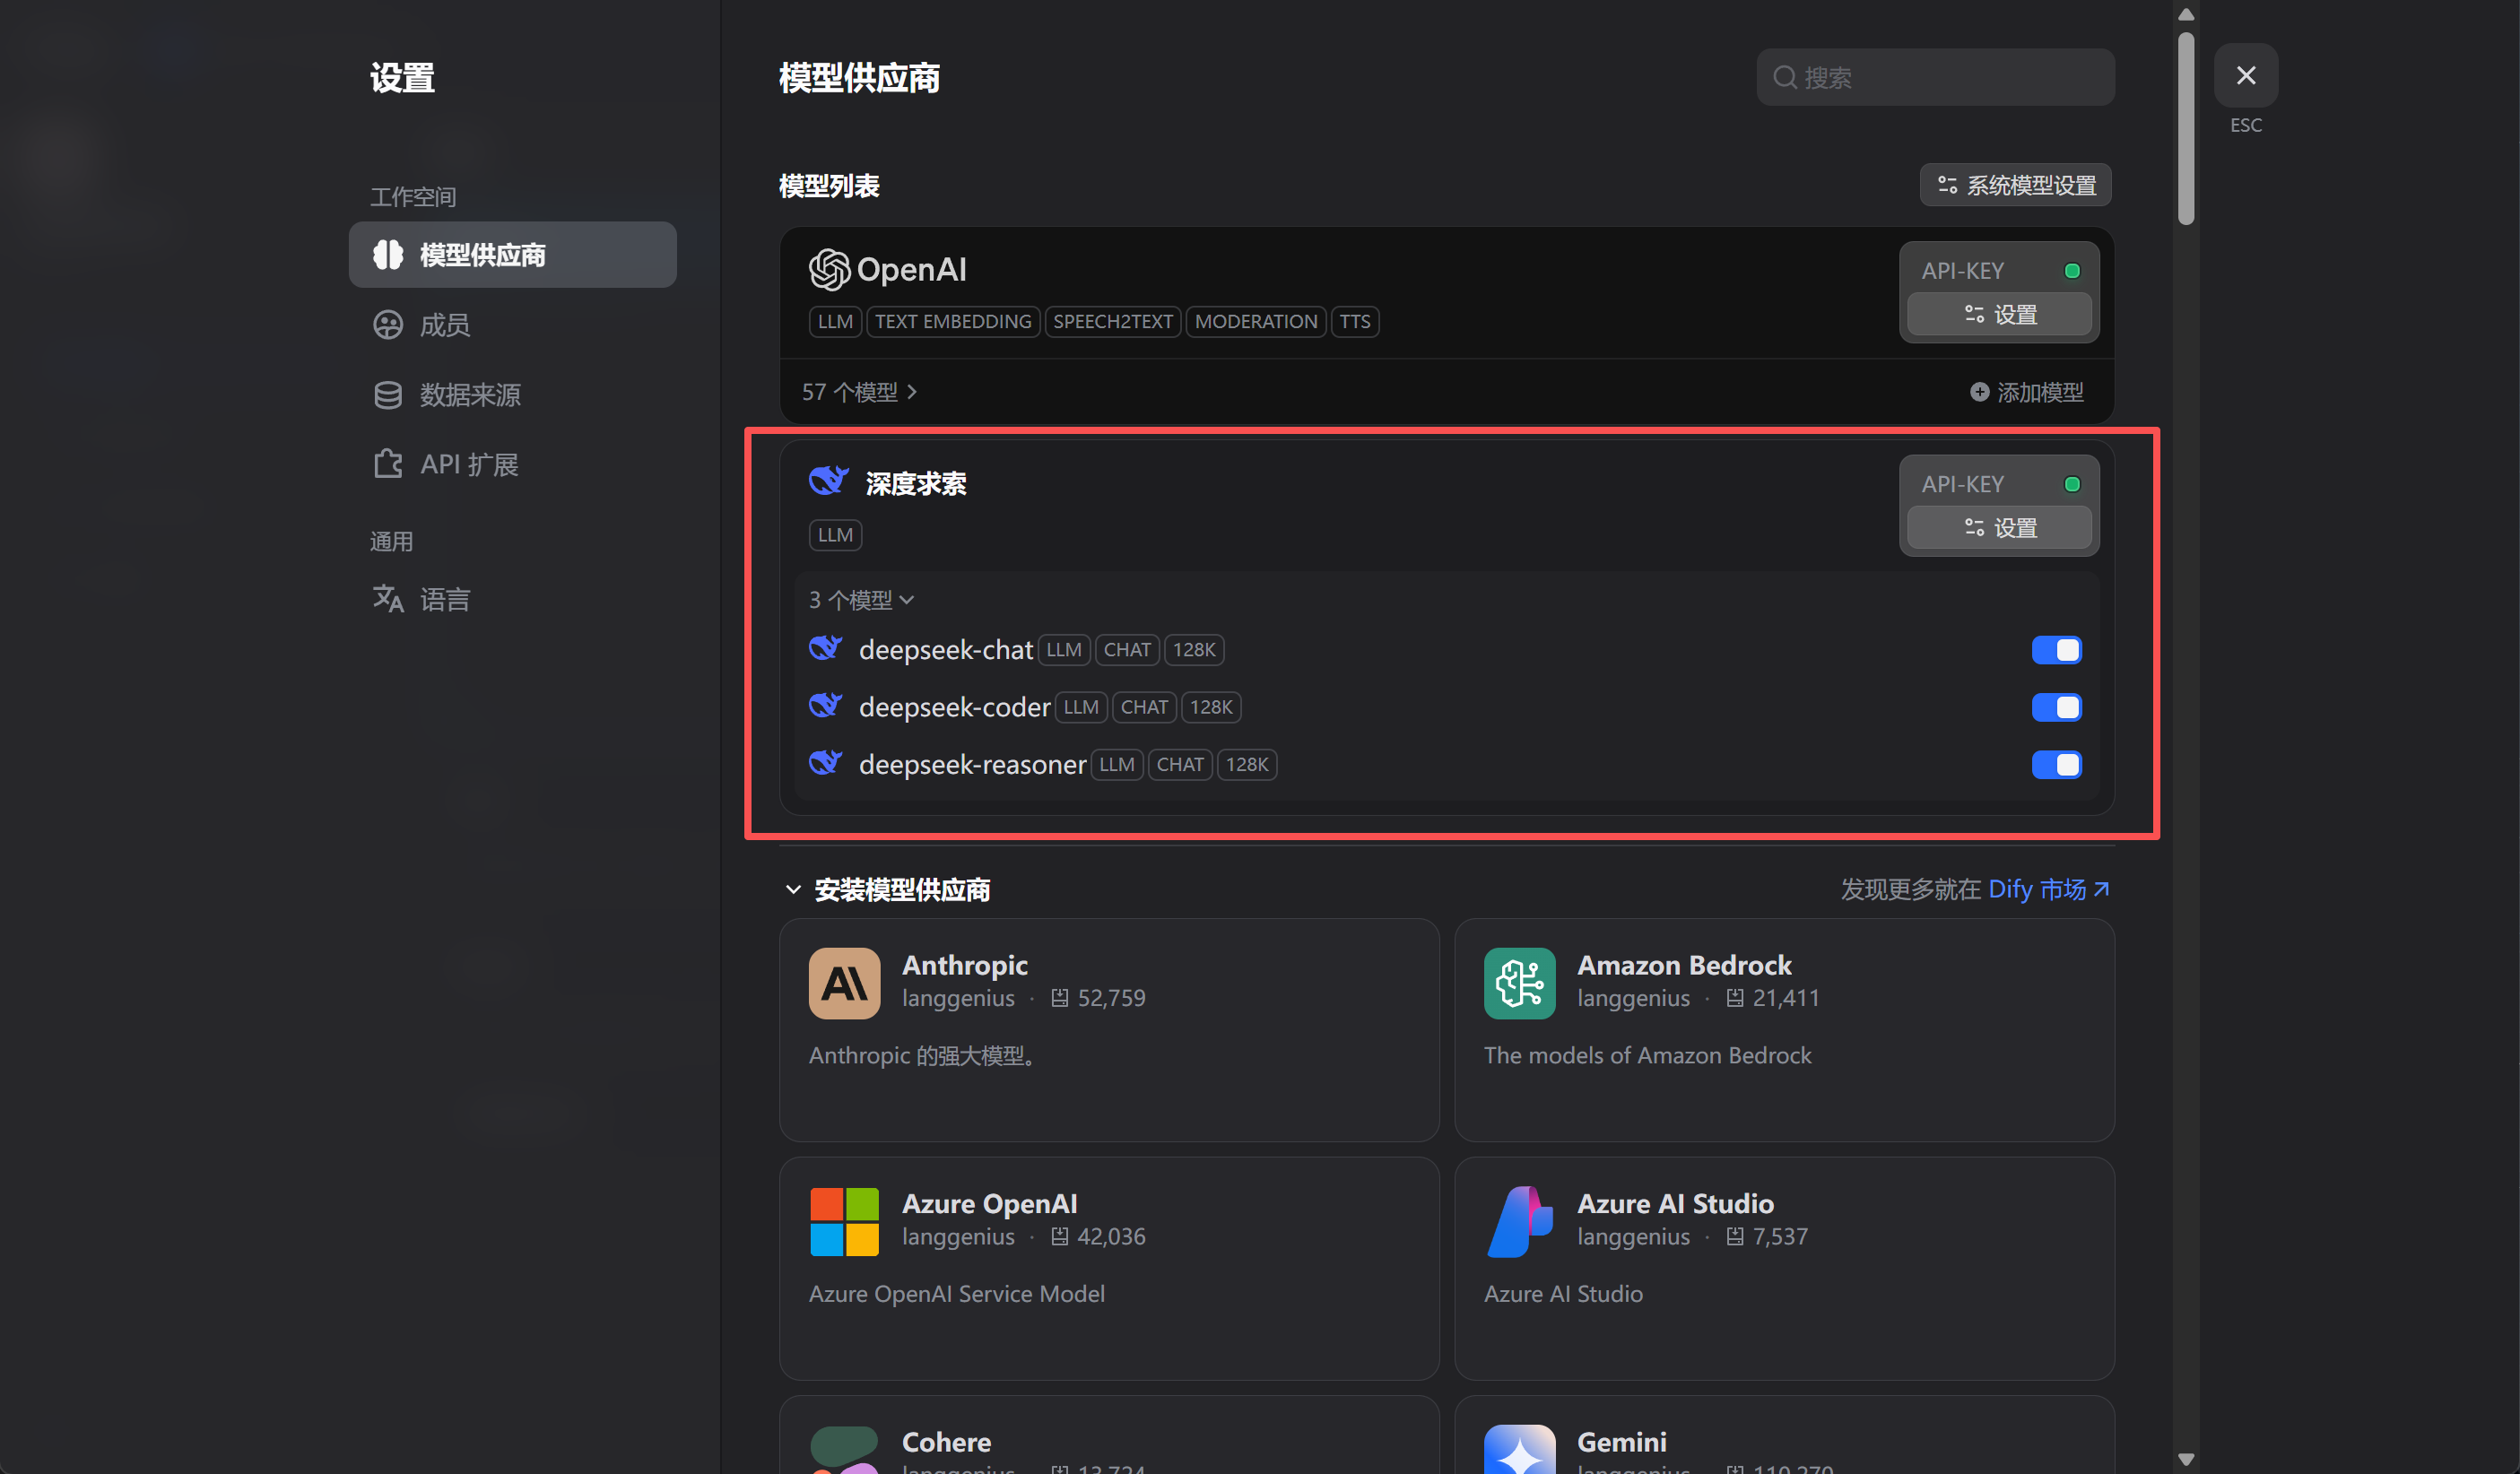Click the database icon beside 数据来源
The width and height of the screenshot is (2520, 1474).
pyautogui.click(x=388, y=394)
